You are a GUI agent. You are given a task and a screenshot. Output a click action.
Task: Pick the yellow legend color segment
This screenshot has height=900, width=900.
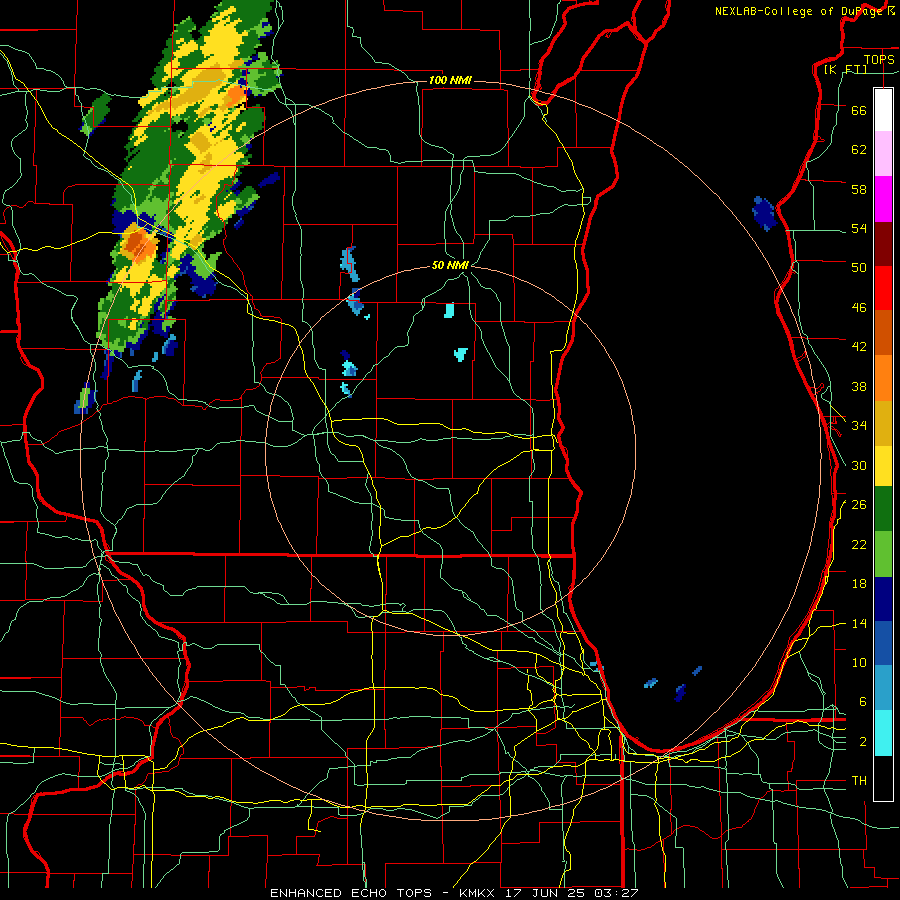coord(883,466)
